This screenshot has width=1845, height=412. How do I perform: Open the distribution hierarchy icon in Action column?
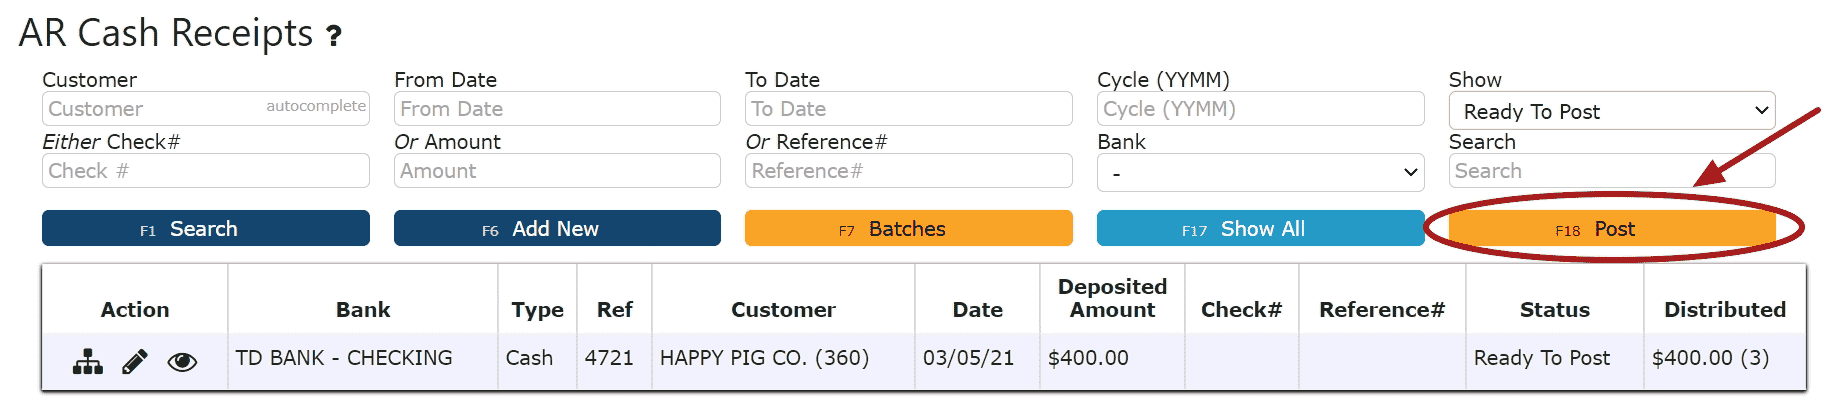click(x=88, y=362)
